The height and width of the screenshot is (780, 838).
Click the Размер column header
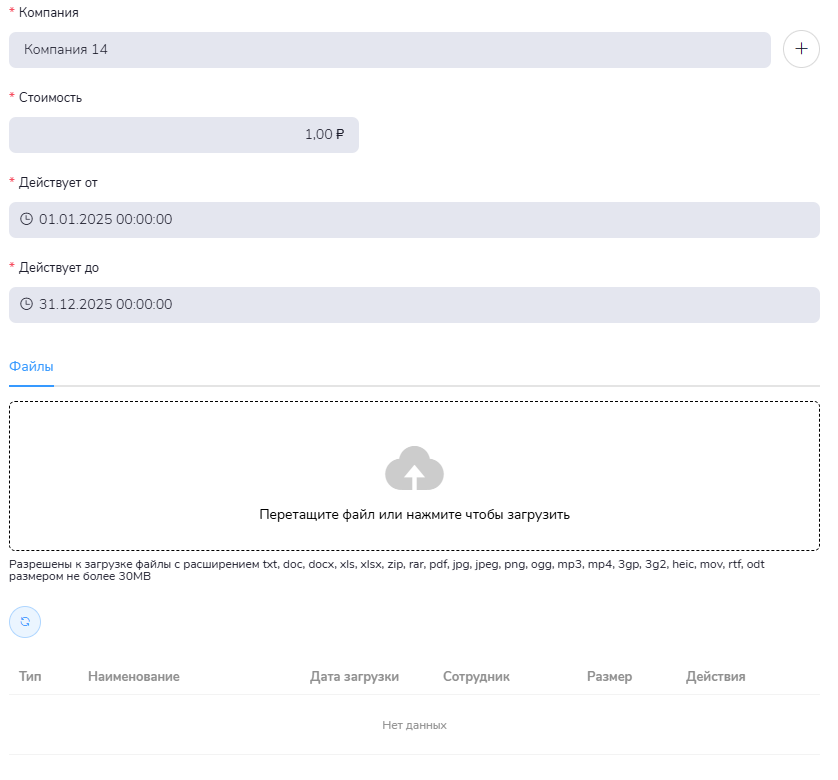(x=609, y=677)
